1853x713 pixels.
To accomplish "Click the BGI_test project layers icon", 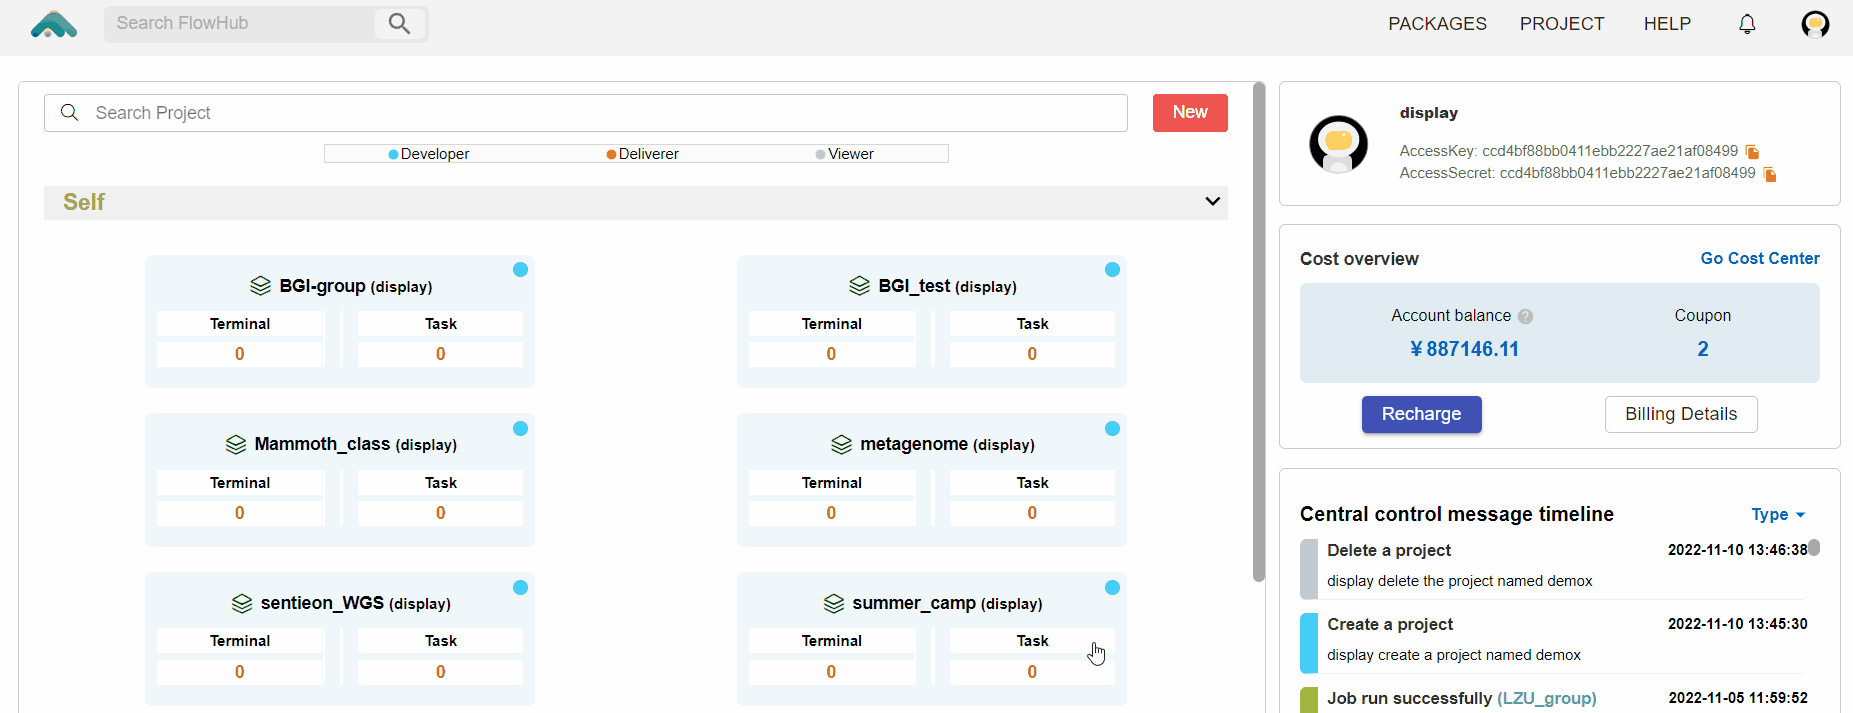I will 859,286.
